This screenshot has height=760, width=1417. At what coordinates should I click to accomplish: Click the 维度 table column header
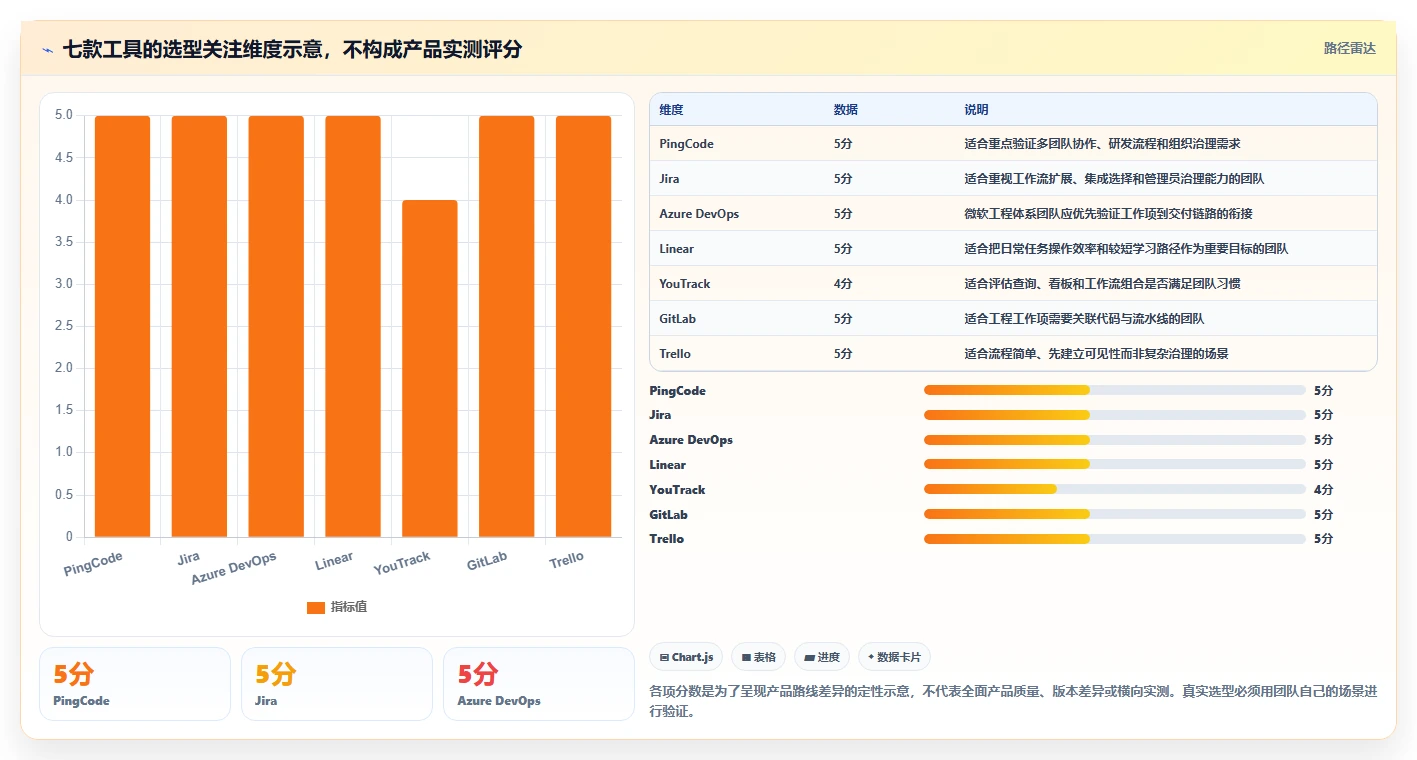[671, 109]
